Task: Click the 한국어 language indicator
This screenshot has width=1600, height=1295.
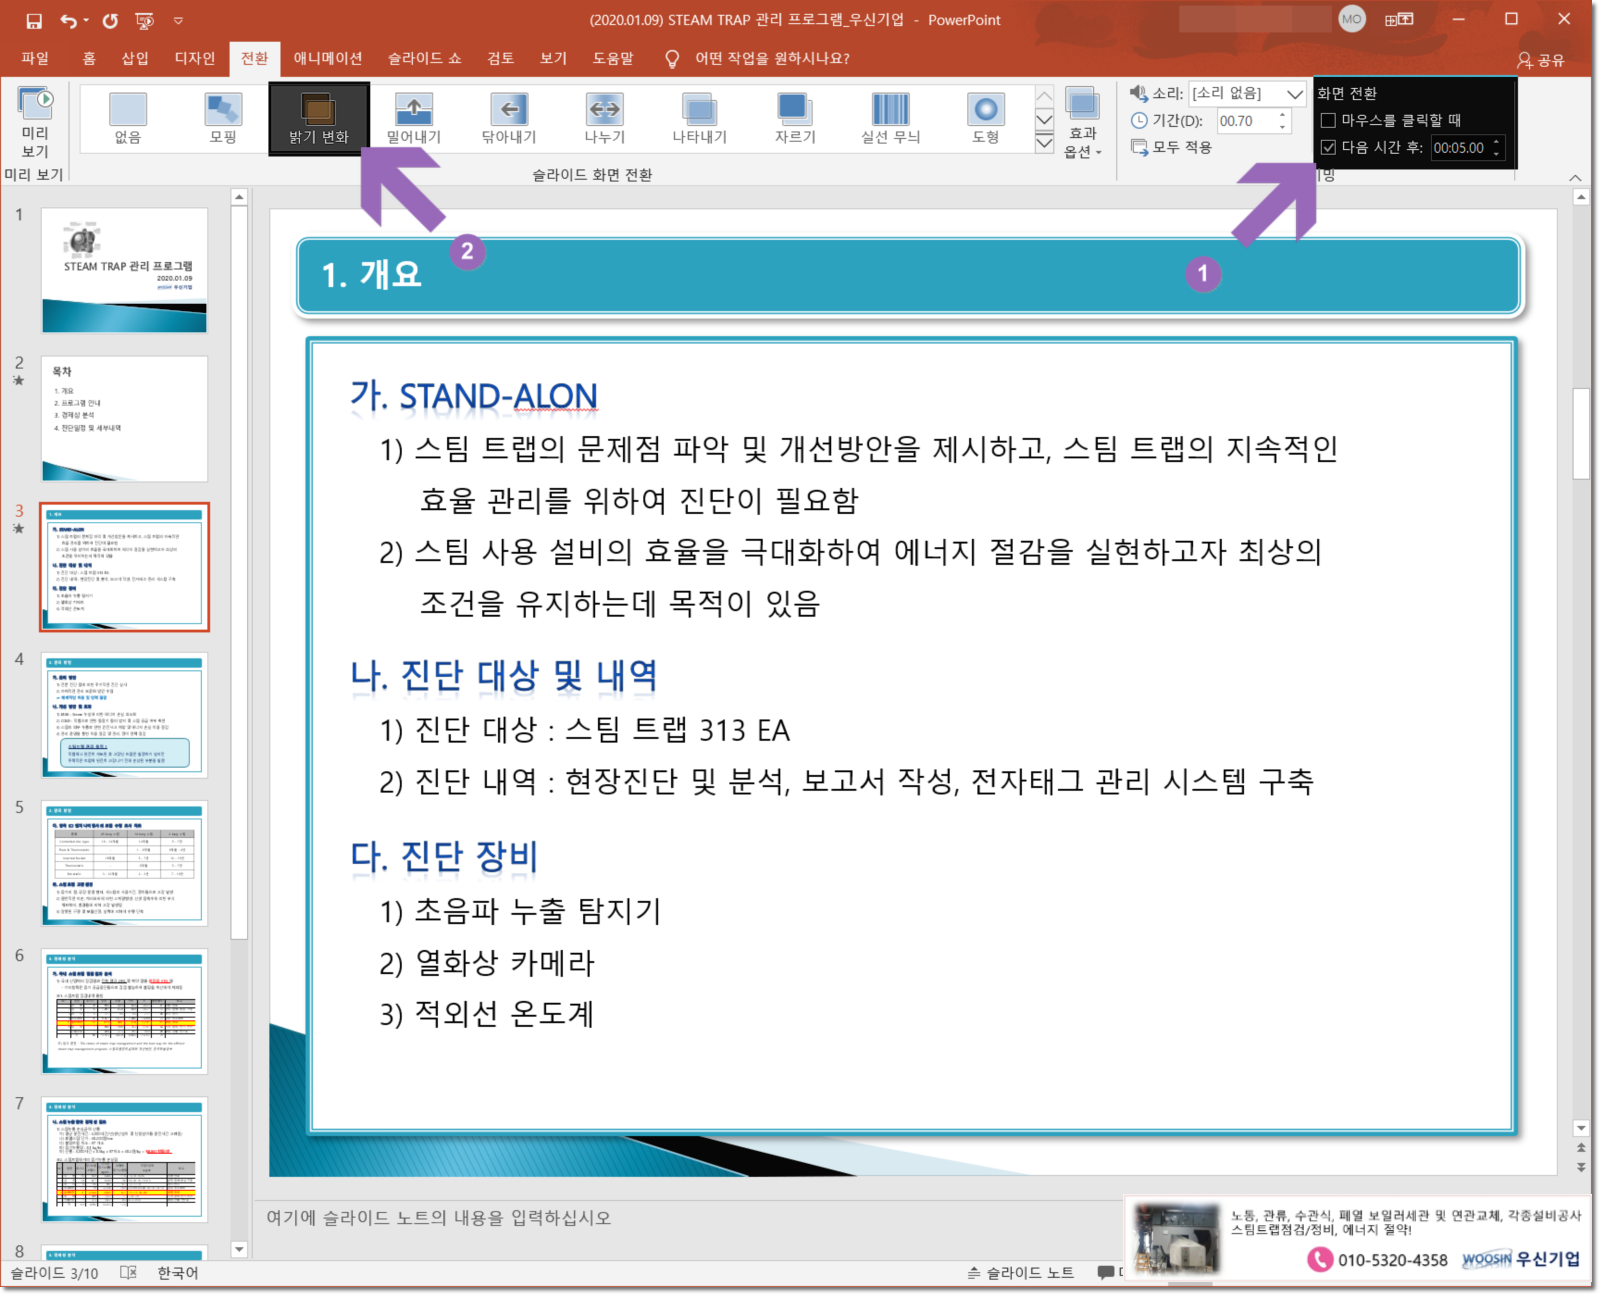Action: [x=178, y=1273]
